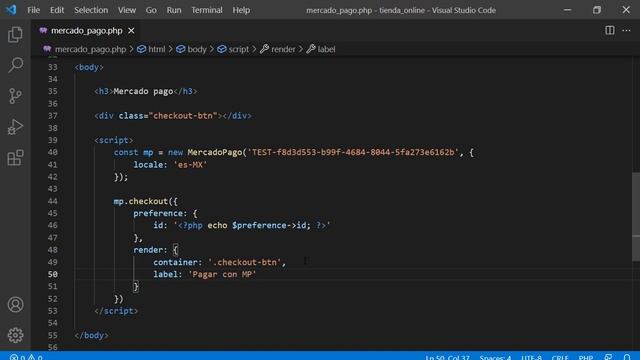The image size is (640, 360).
Task: Open the Run and Debug view
Action: [15, 127]
